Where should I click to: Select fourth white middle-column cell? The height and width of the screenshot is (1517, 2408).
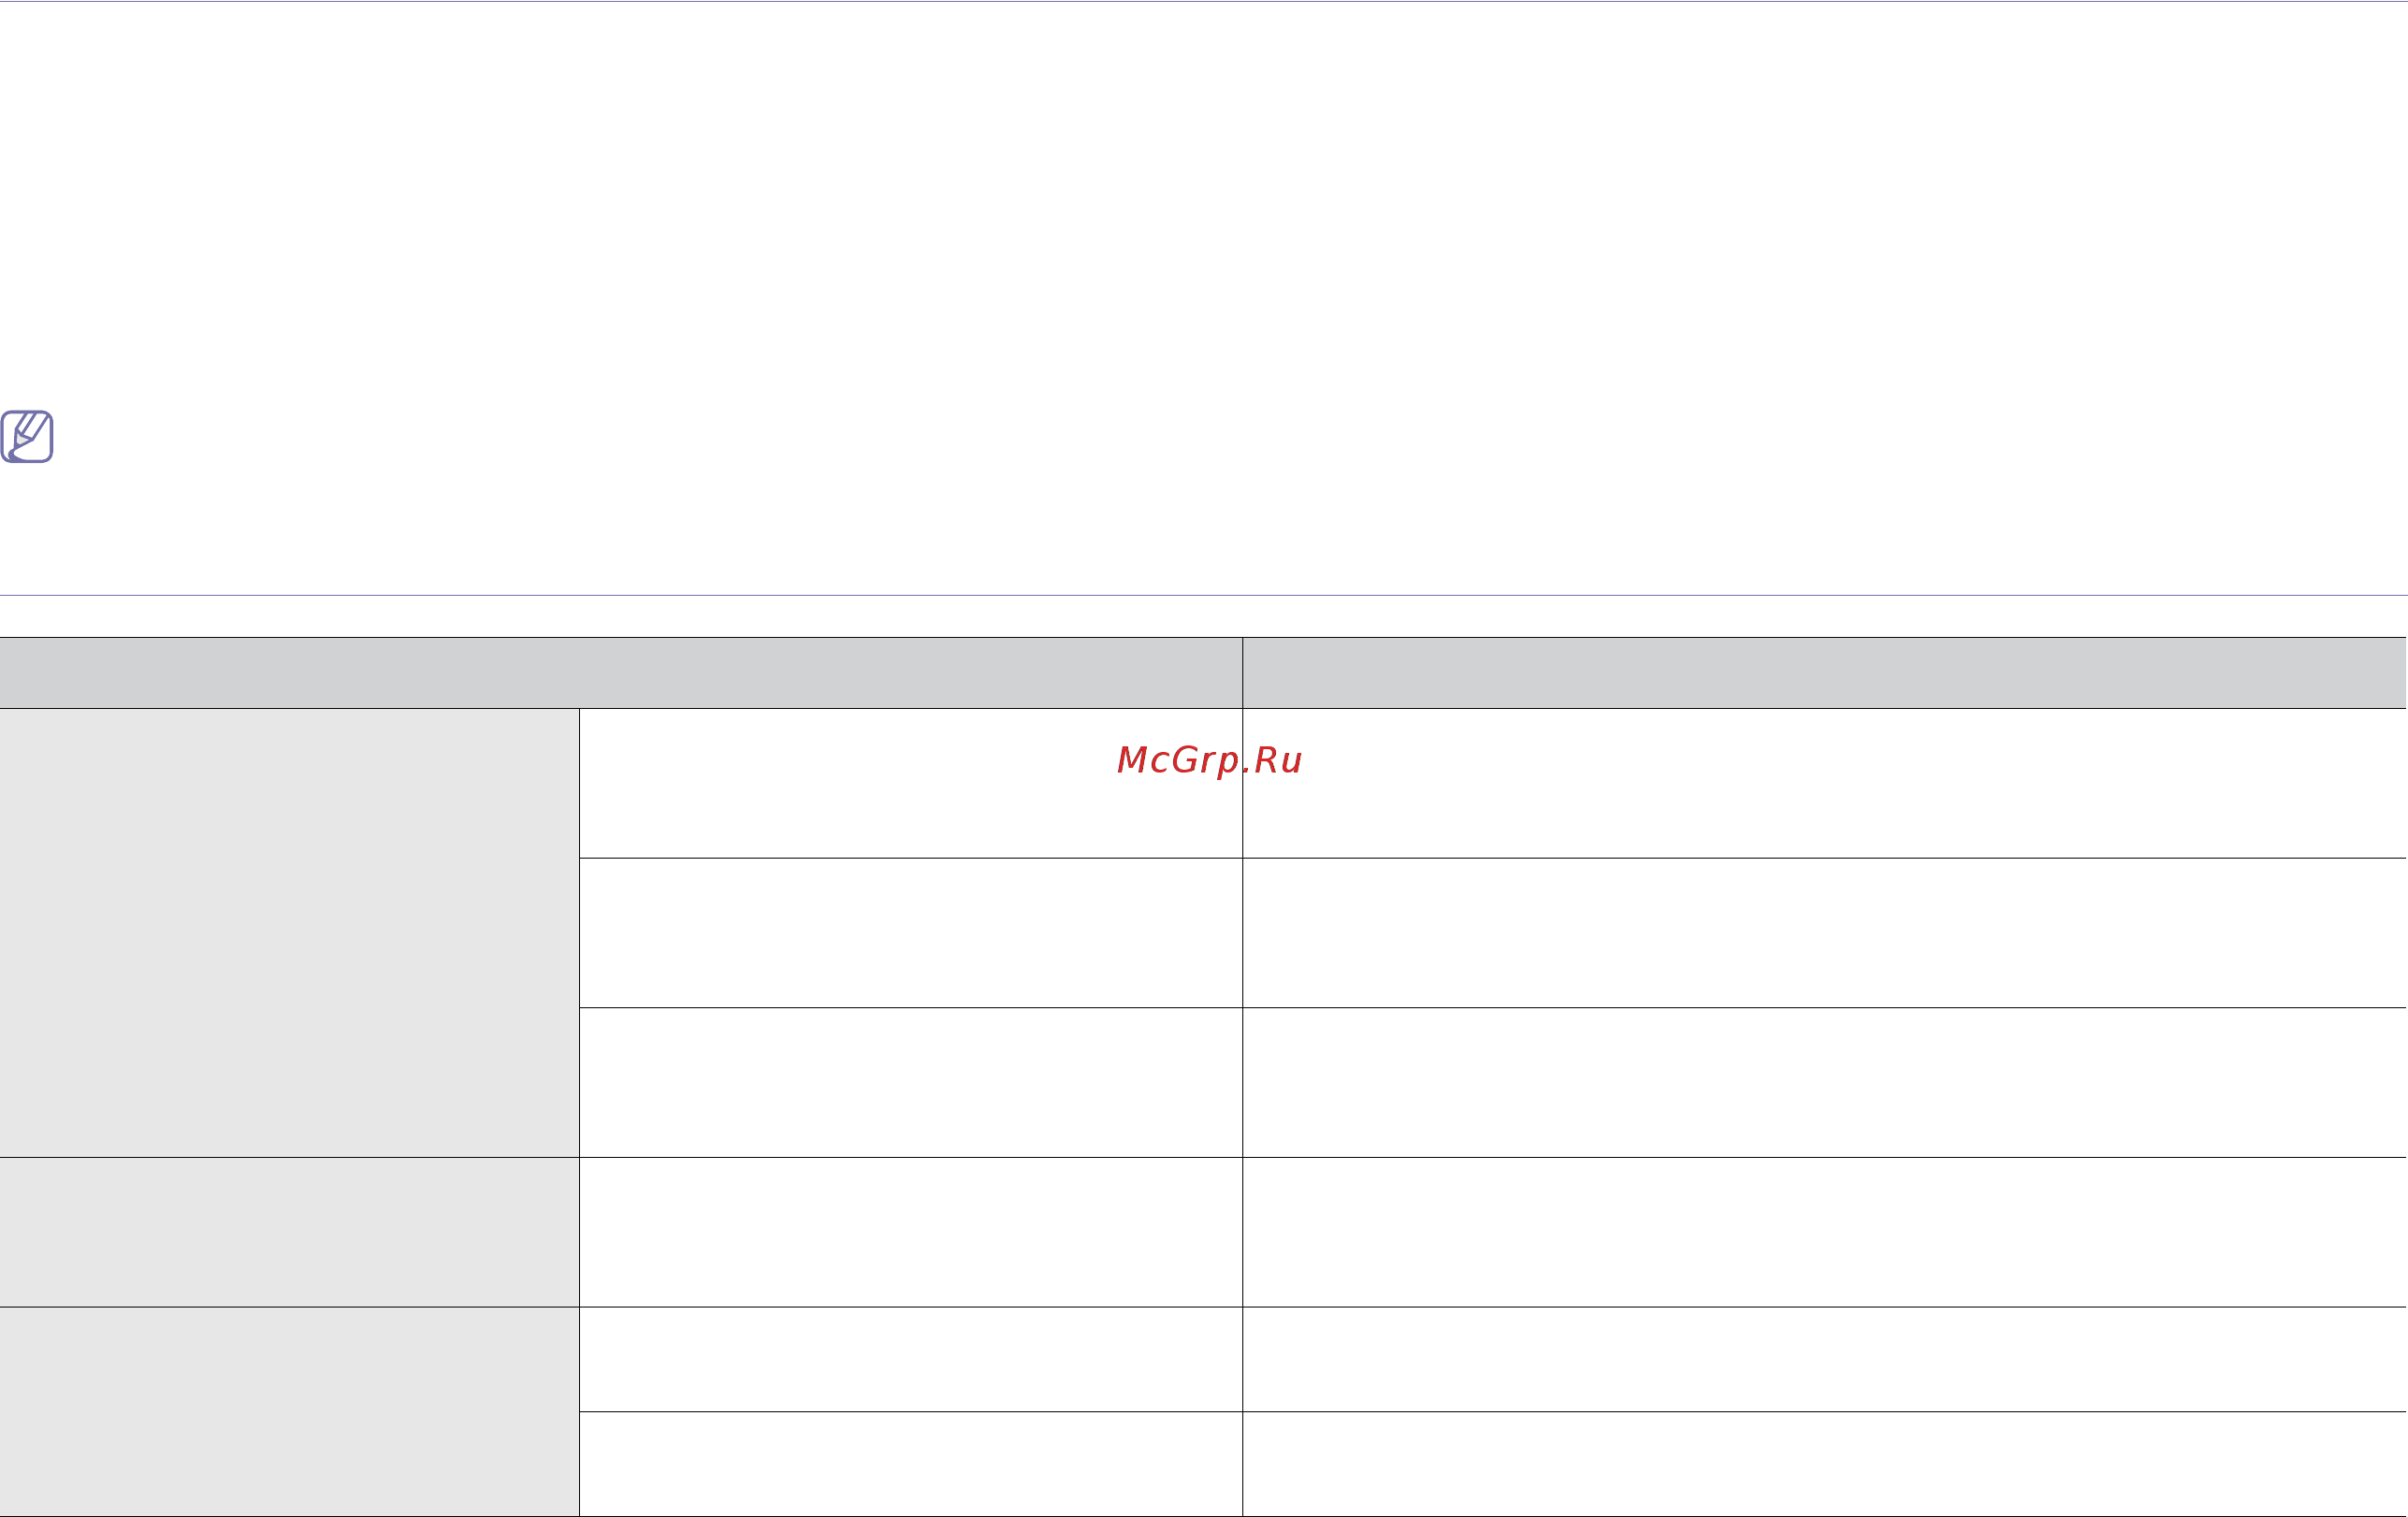[x=911, y=1232]
